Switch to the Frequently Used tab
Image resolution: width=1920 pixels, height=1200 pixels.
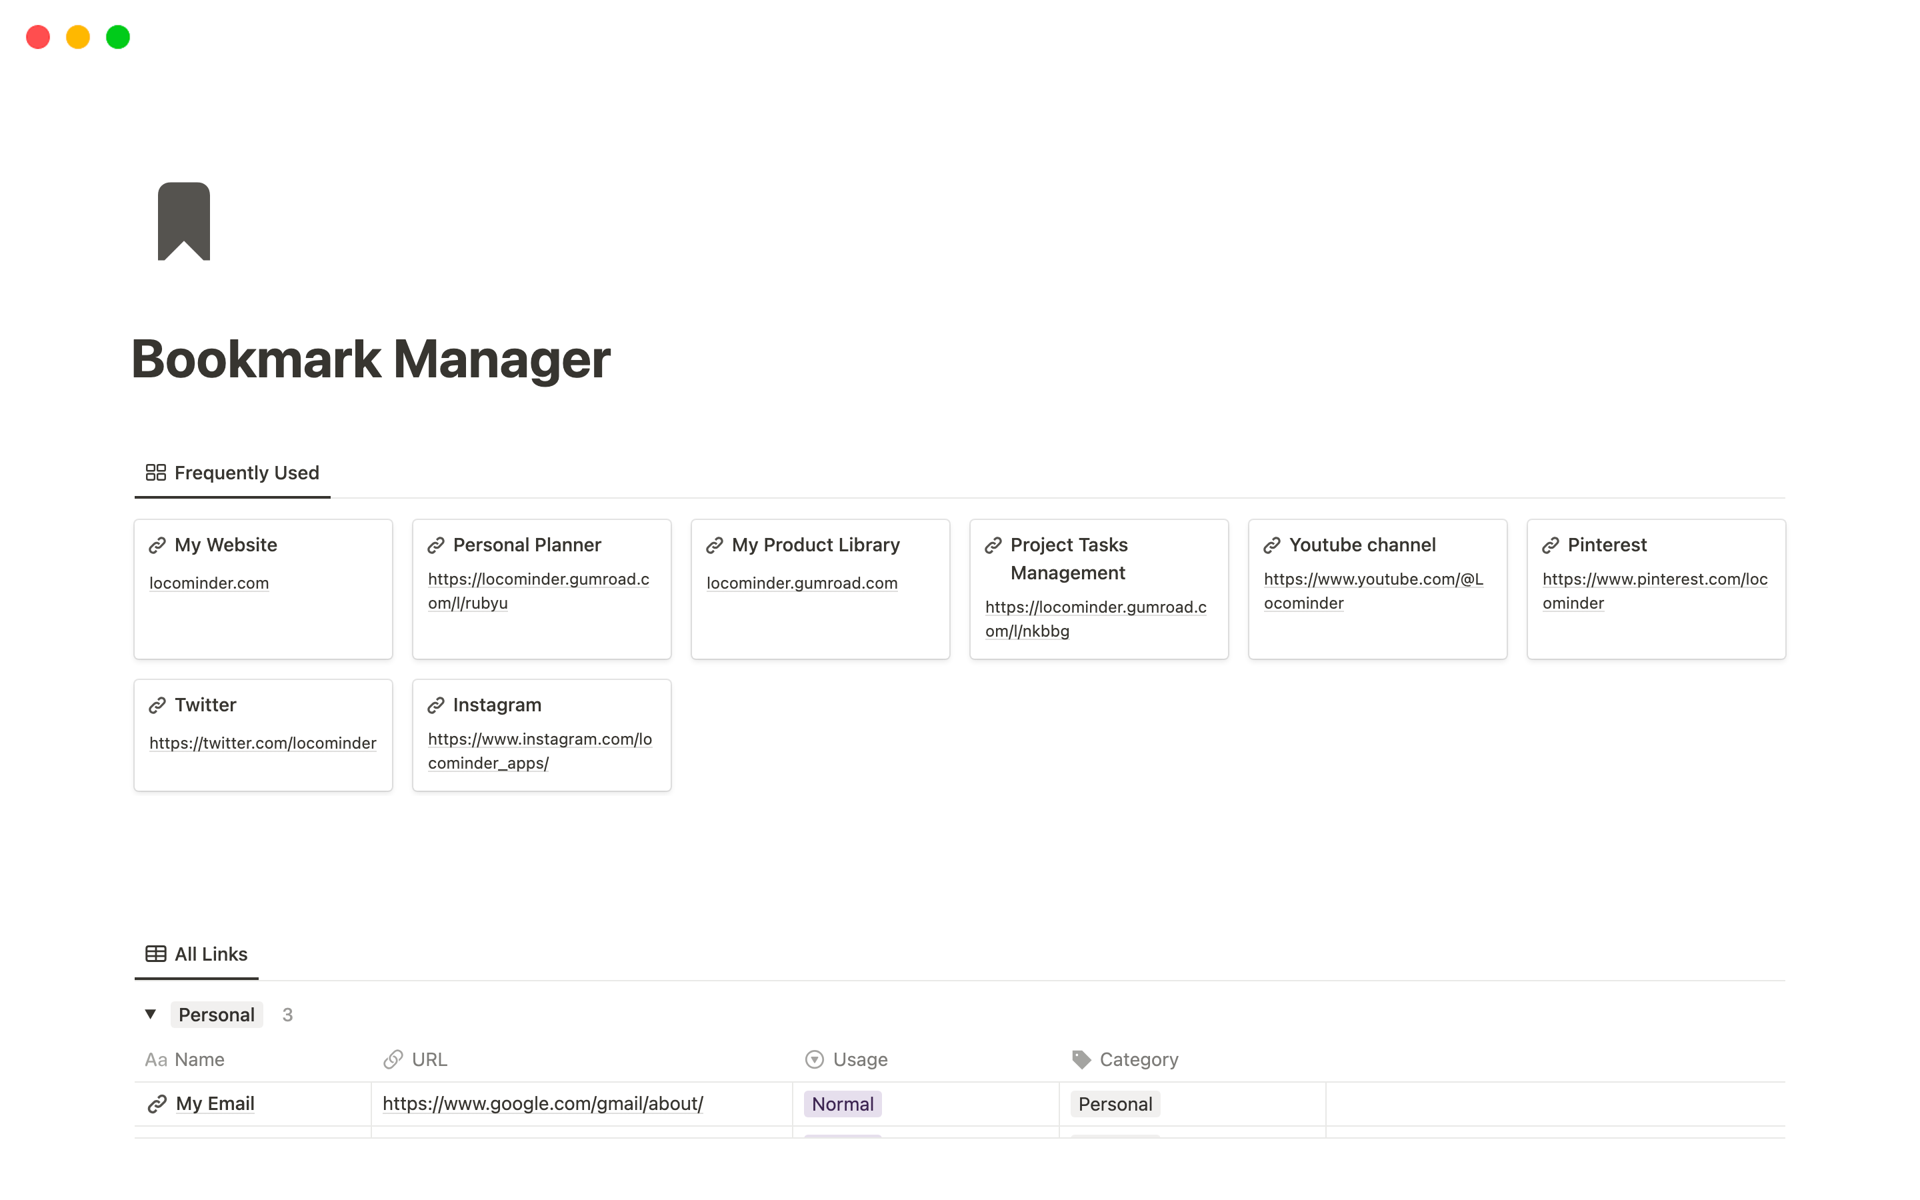point(233,473)
